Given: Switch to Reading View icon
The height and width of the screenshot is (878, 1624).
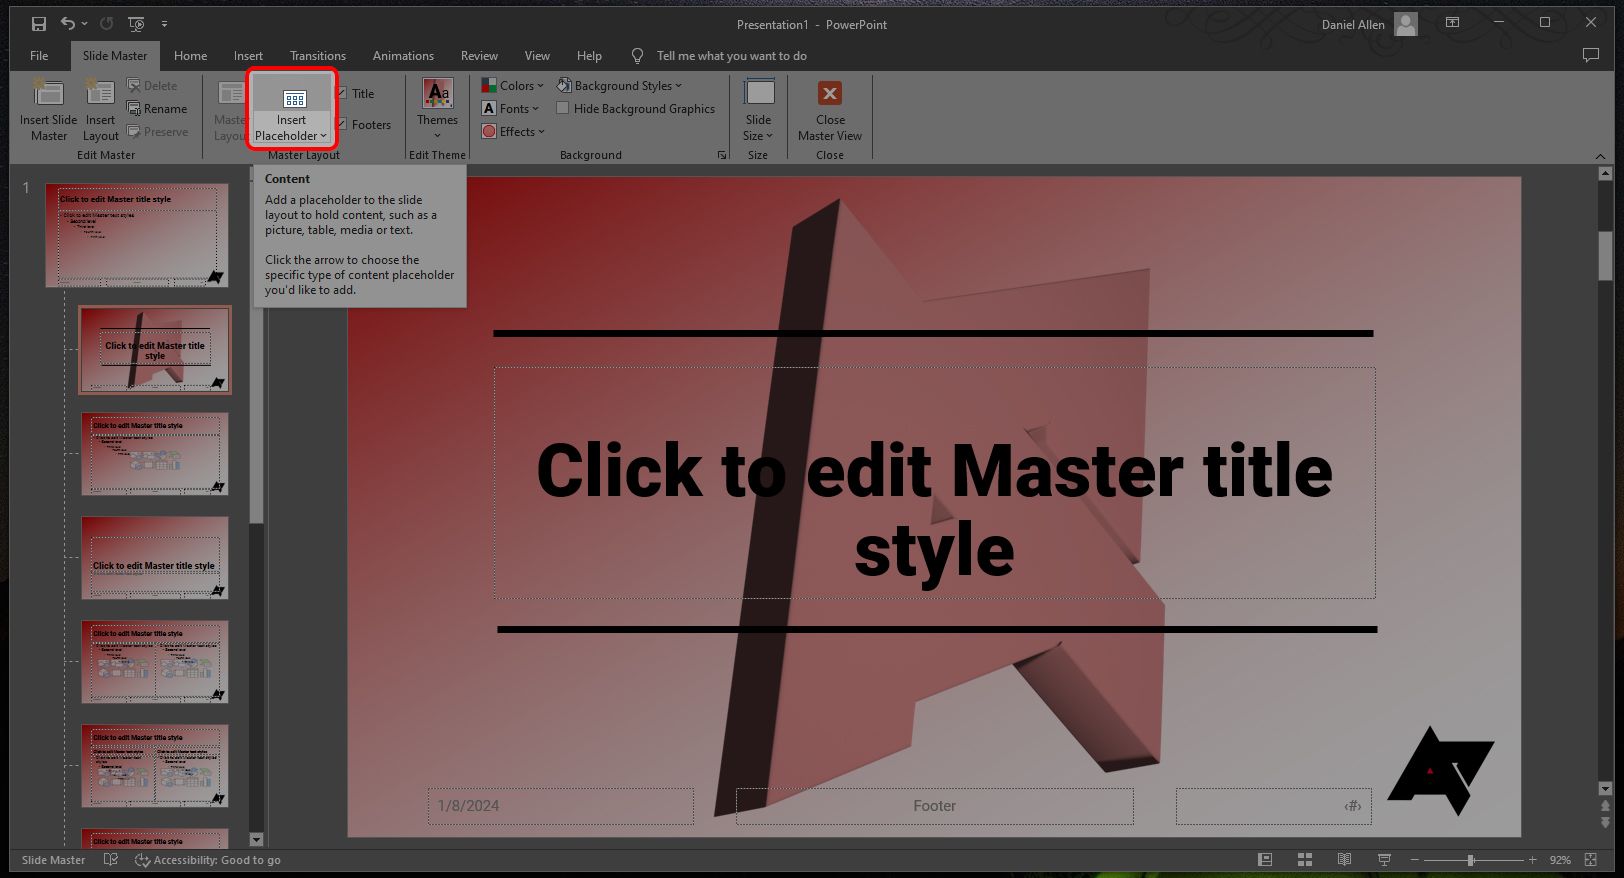Looking at the screenshot, I should pyautogui.click(x=1345, y=860).
